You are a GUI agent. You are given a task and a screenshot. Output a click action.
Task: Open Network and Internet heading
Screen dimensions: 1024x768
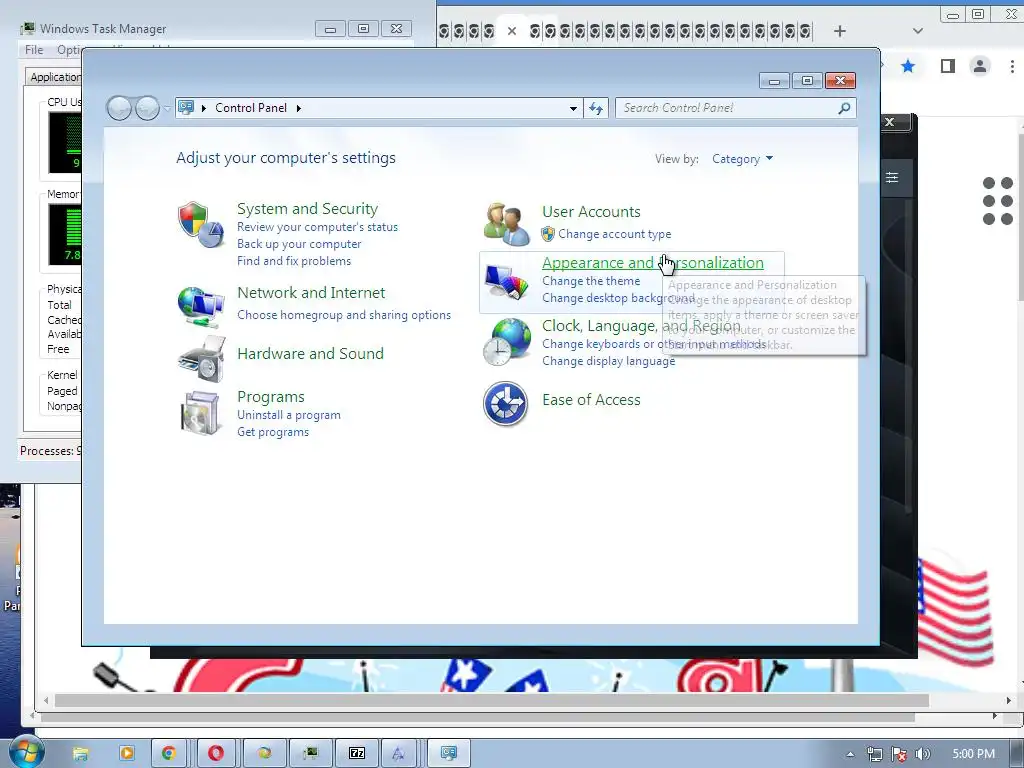(x=311, y=293)
